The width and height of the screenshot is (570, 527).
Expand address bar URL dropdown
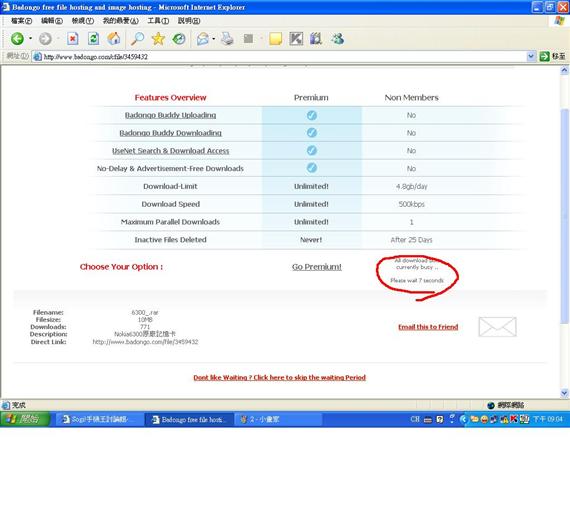pos(531,56)
